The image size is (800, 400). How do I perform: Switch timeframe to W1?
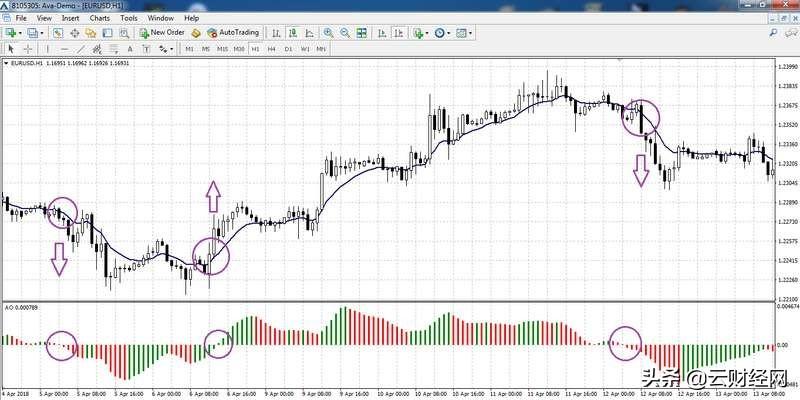click(305, 49)
